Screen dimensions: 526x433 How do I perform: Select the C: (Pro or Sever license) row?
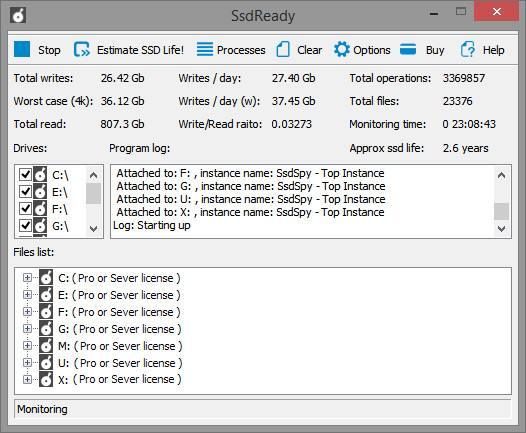click(119, 278)
